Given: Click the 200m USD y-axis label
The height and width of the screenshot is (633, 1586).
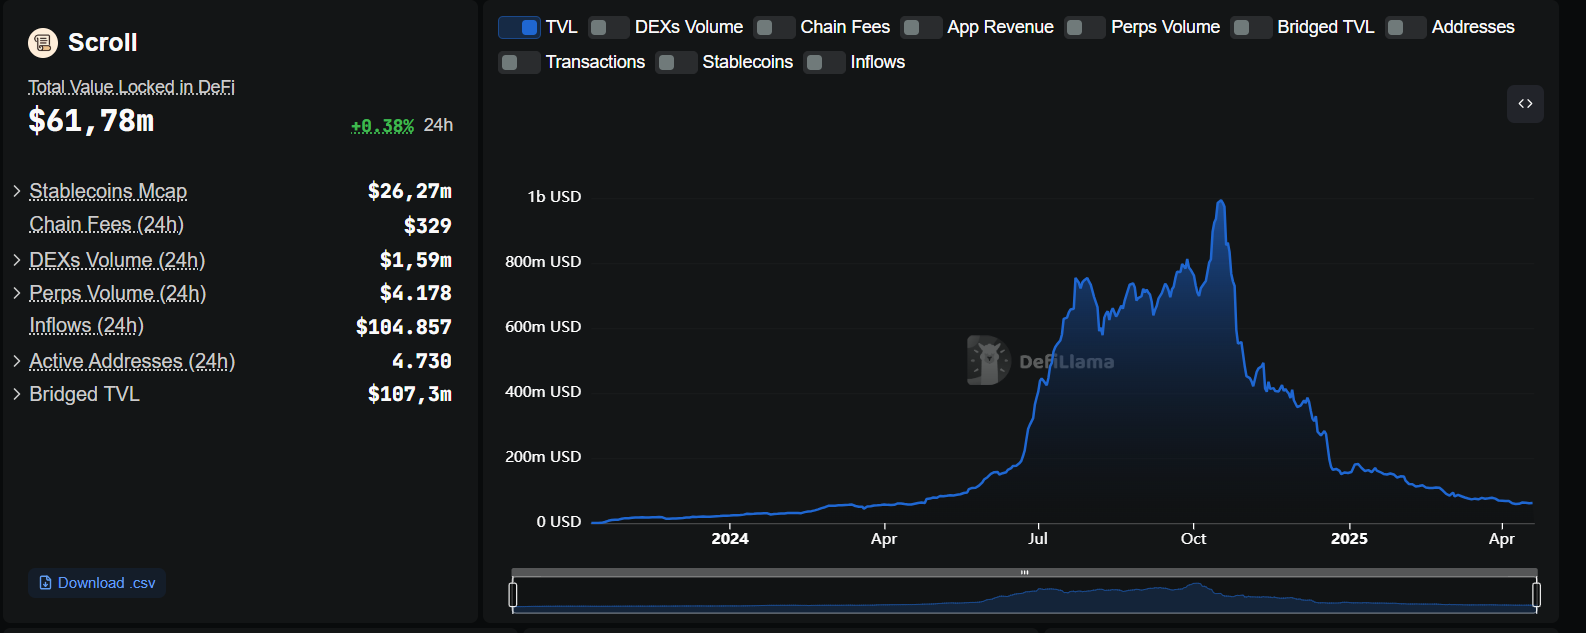Looking at the screenshot, I should [543, 456].
